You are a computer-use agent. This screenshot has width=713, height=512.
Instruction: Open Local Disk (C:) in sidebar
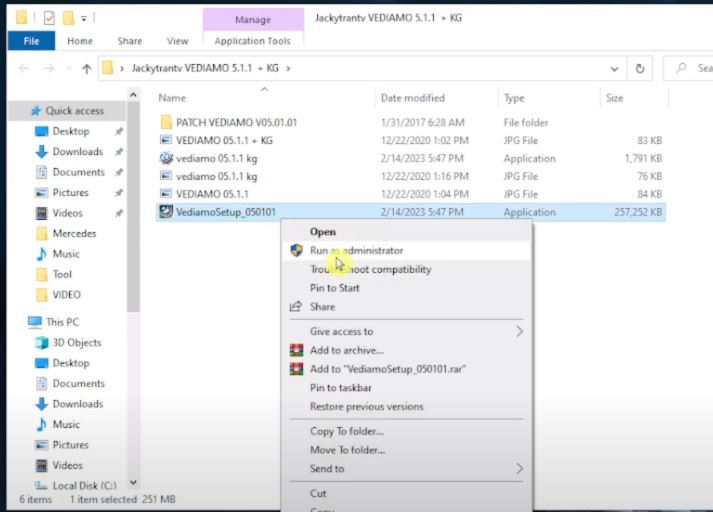(84, 486)
